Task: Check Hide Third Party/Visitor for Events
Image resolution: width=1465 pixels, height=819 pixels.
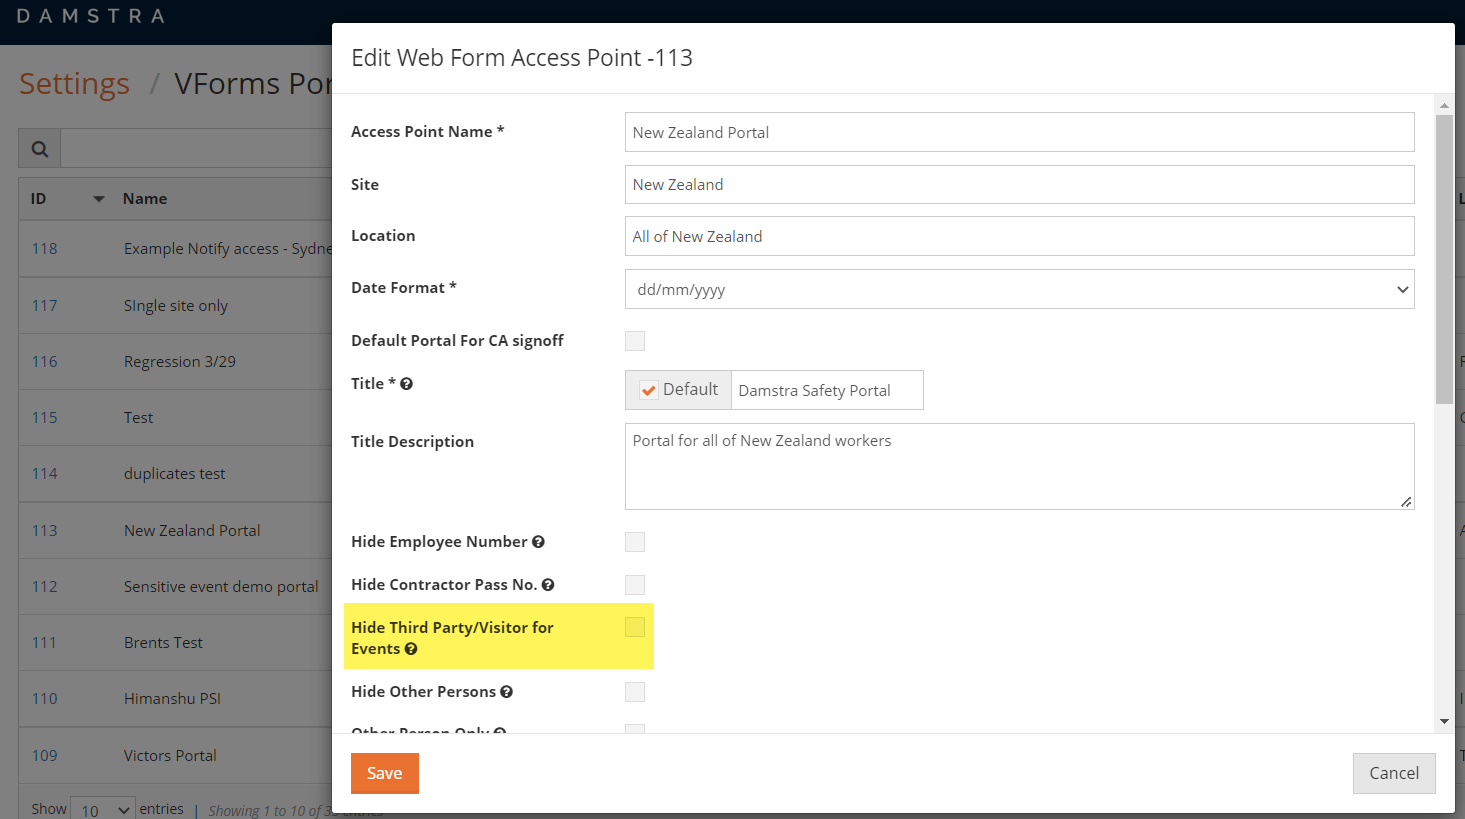Action: [x=635, y=627]
